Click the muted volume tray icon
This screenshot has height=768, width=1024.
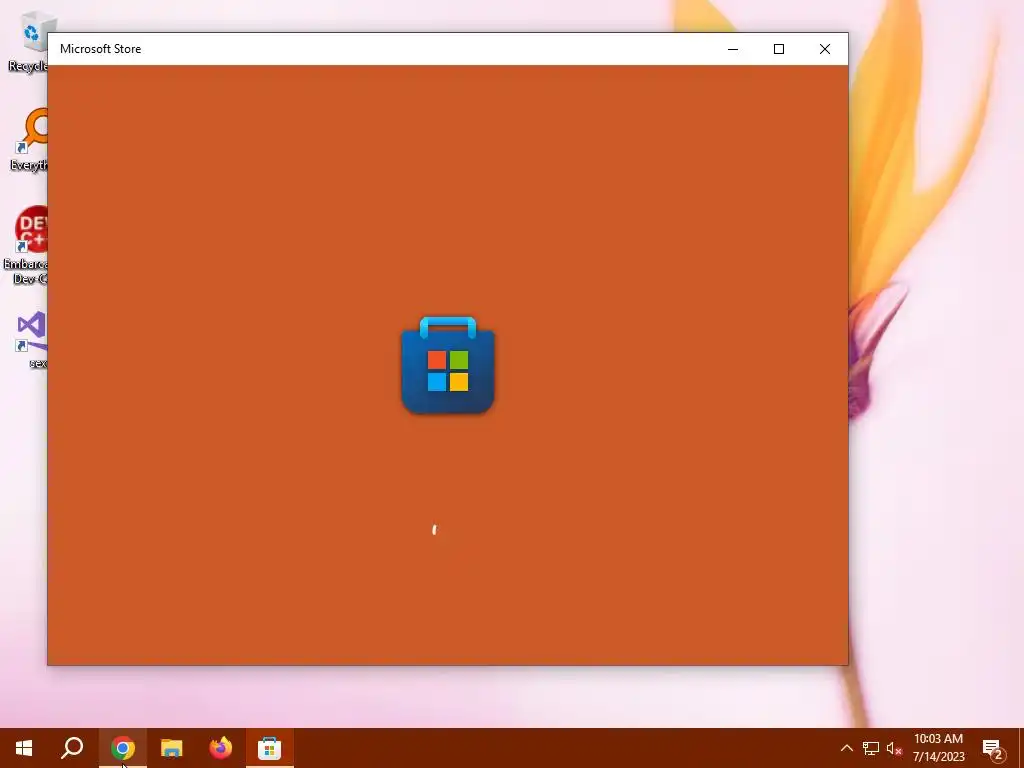pyautogui.click(x=894, y=748)
